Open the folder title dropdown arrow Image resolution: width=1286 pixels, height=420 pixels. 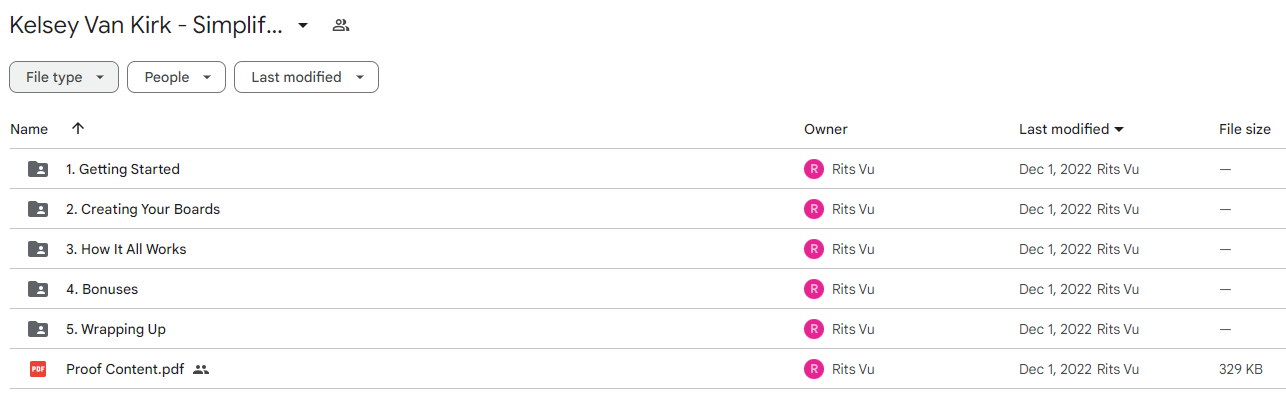(x=303, y=25)
